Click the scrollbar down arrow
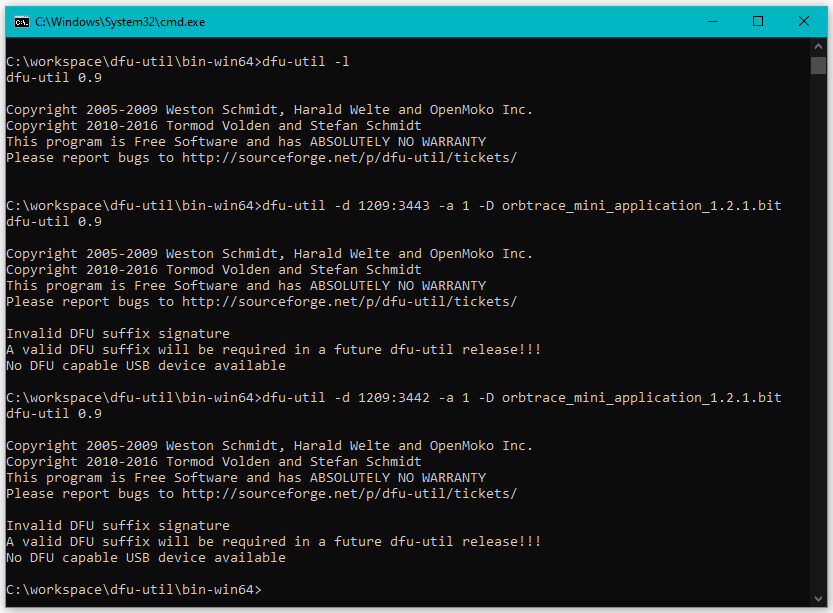Viewport: 833px width, 613px height. click(818, 597)
